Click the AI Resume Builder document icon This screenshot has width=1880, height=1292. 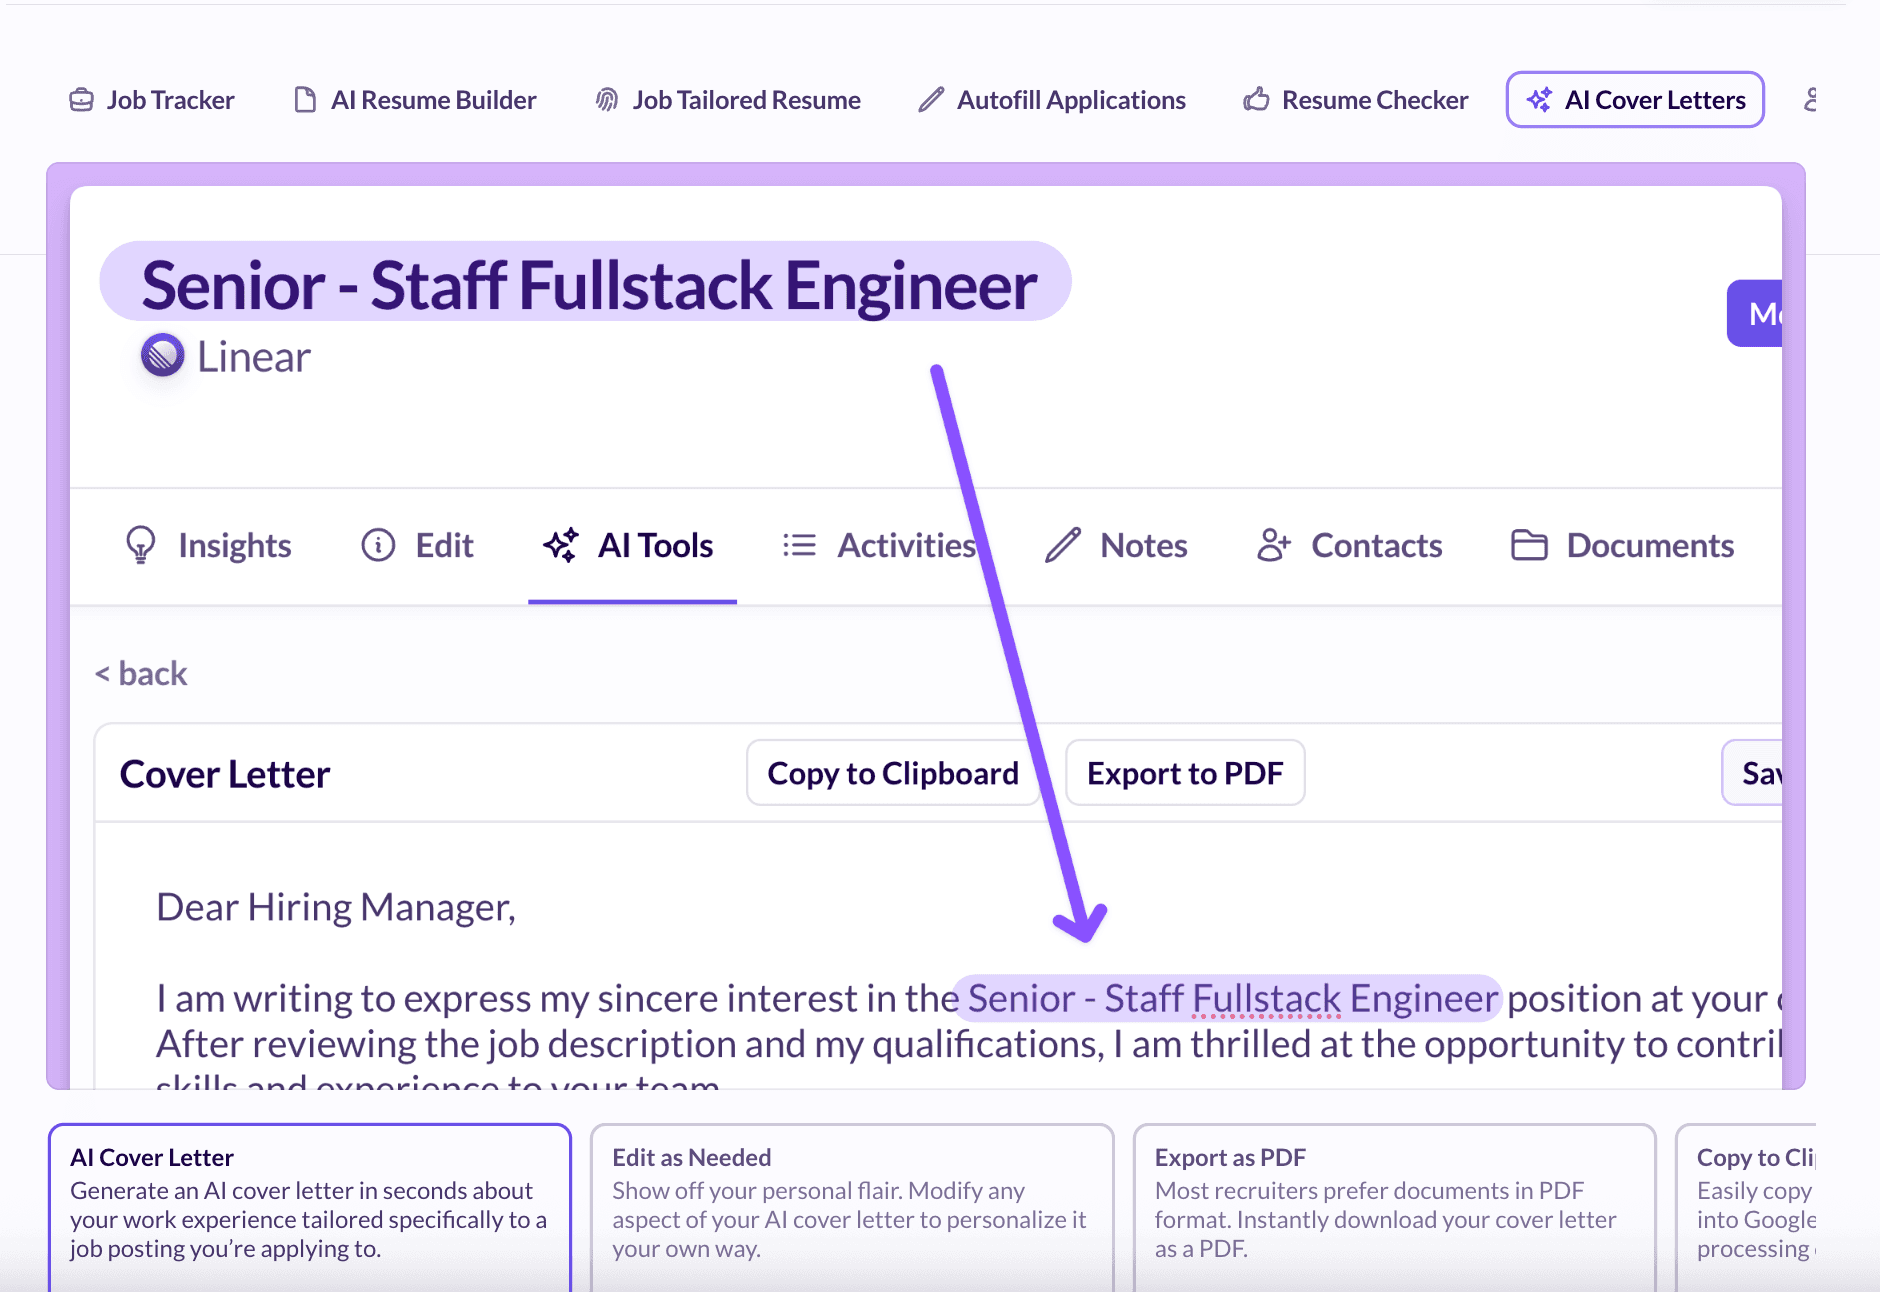305,100
